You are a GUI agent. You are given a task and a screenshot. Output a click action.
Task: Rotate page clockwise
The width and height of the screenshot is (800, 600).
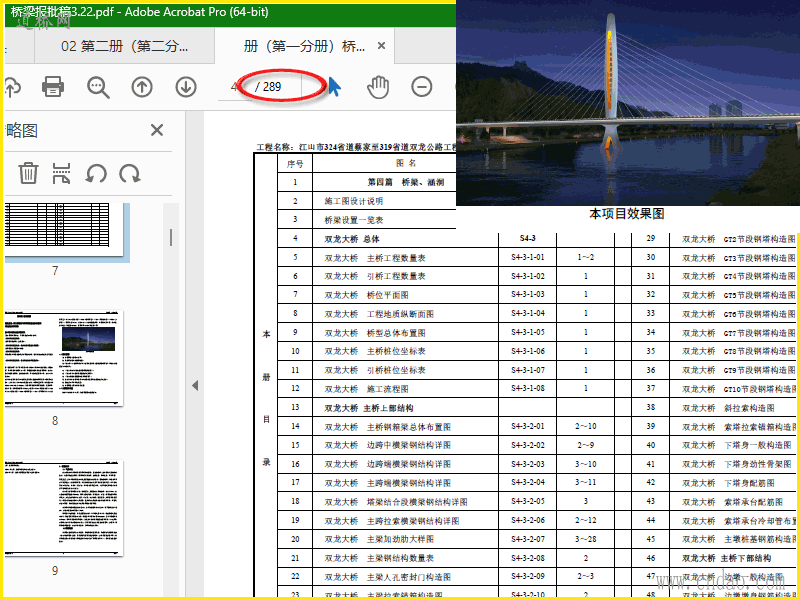point(130,173)
